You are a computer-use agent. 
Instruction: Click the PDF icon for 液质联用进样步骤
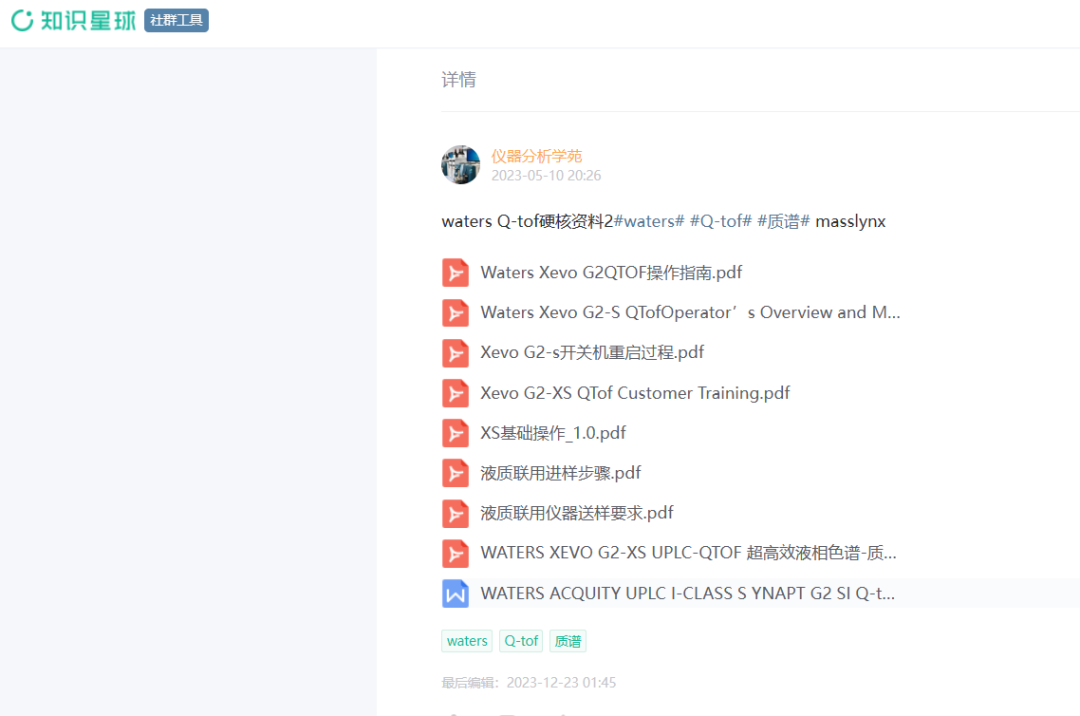[x=455, y=473]
